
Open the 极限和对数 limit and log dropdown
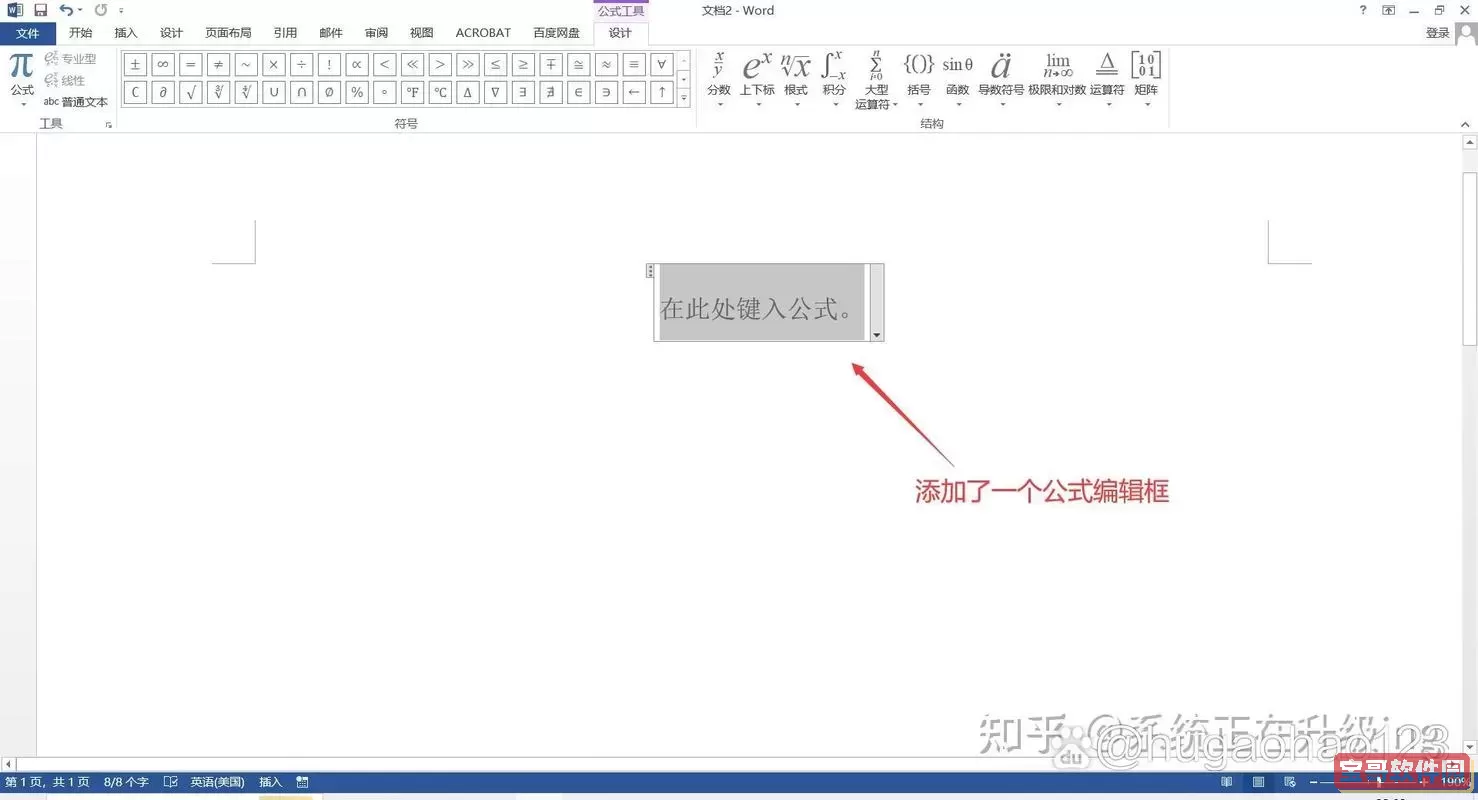pyautogui.click(x=1057, y=80)
